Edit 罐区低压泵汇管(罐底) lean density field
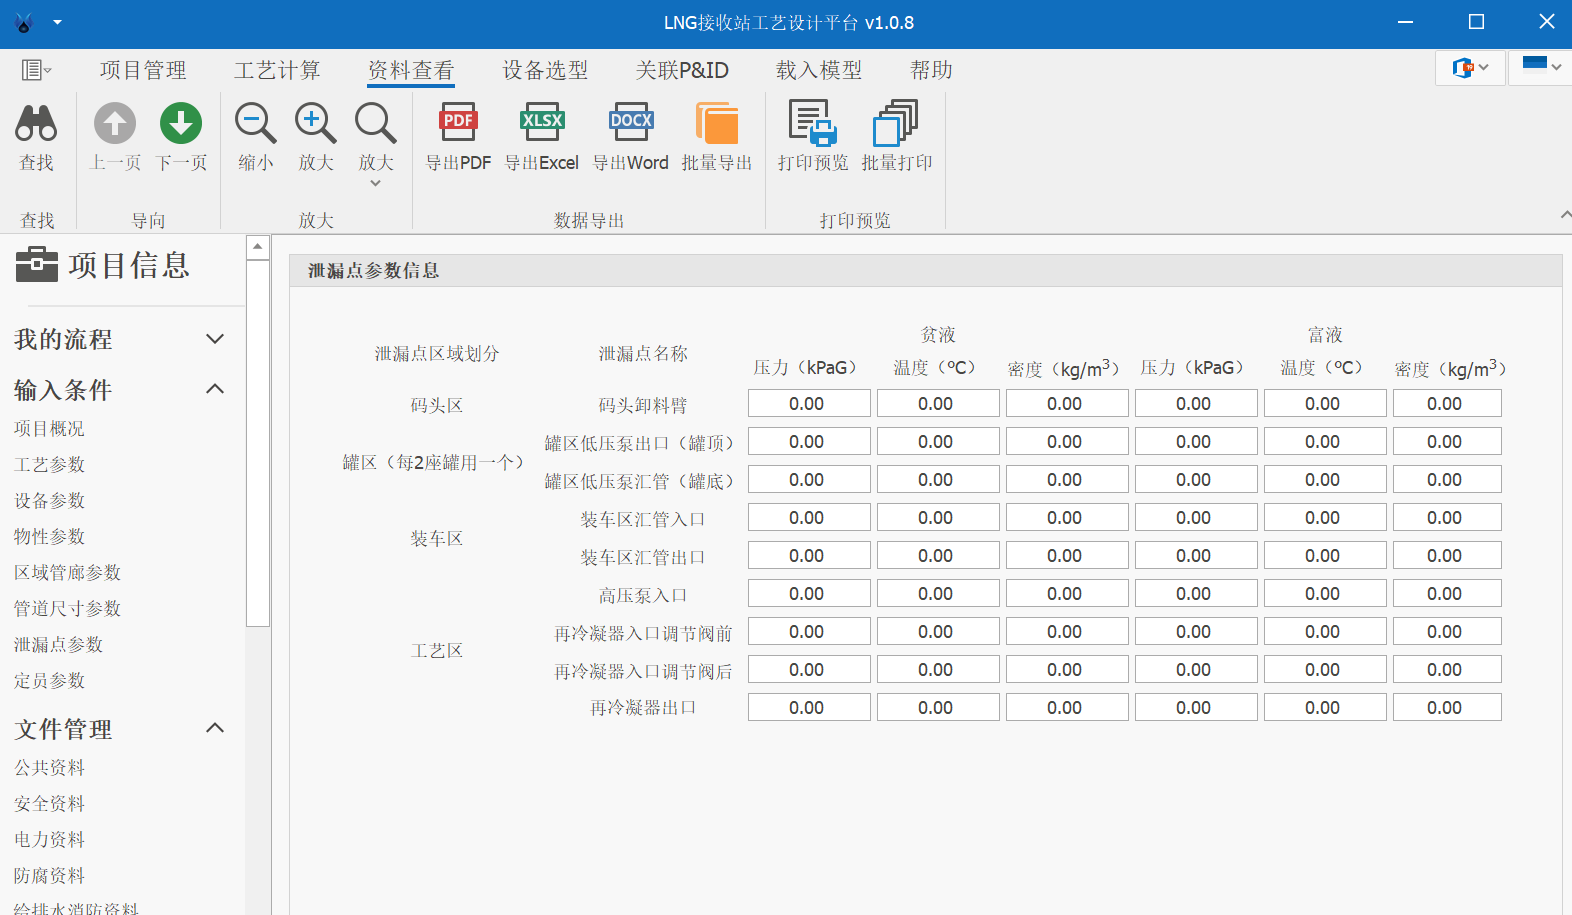Image resolution: width=1572 pixels, height=915 pixels. click(x=1067, y=480)
